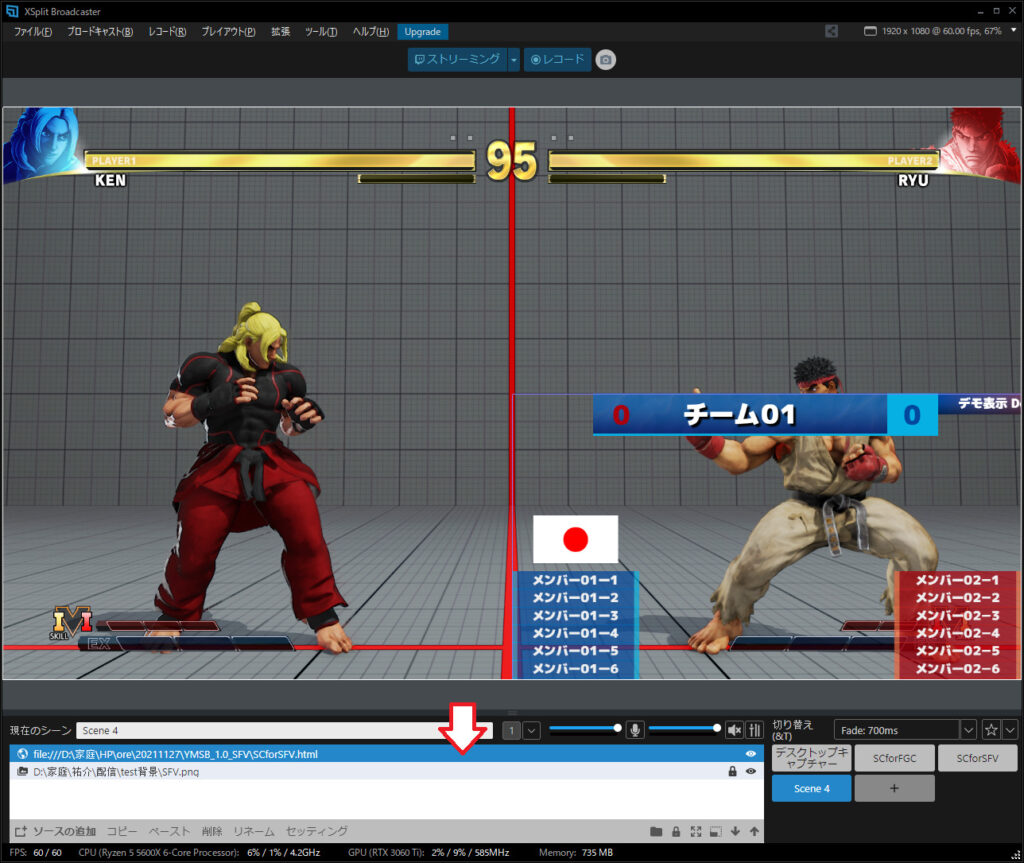Click the Japan flag in preview
The image size is (1024, 863).
(575, 539)
